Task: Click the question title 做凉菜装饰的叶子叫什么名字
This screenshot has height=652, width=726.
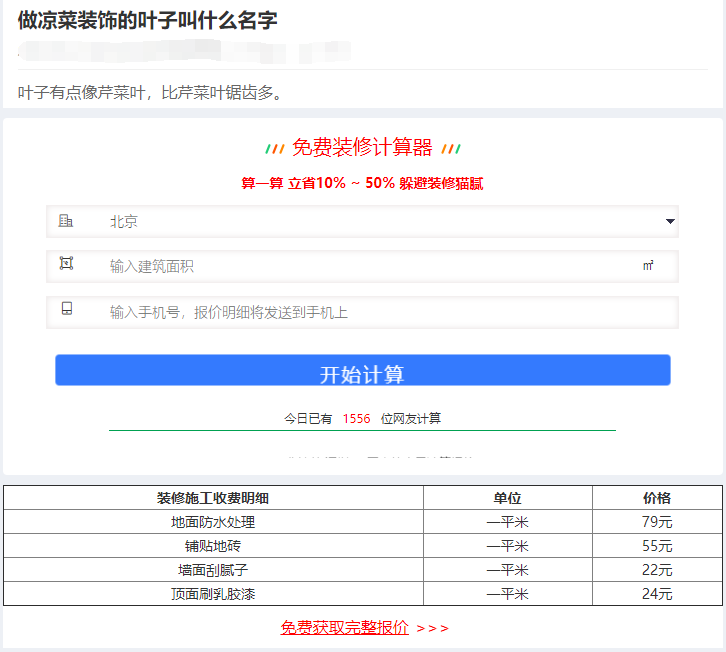Action: coord(148,20)
